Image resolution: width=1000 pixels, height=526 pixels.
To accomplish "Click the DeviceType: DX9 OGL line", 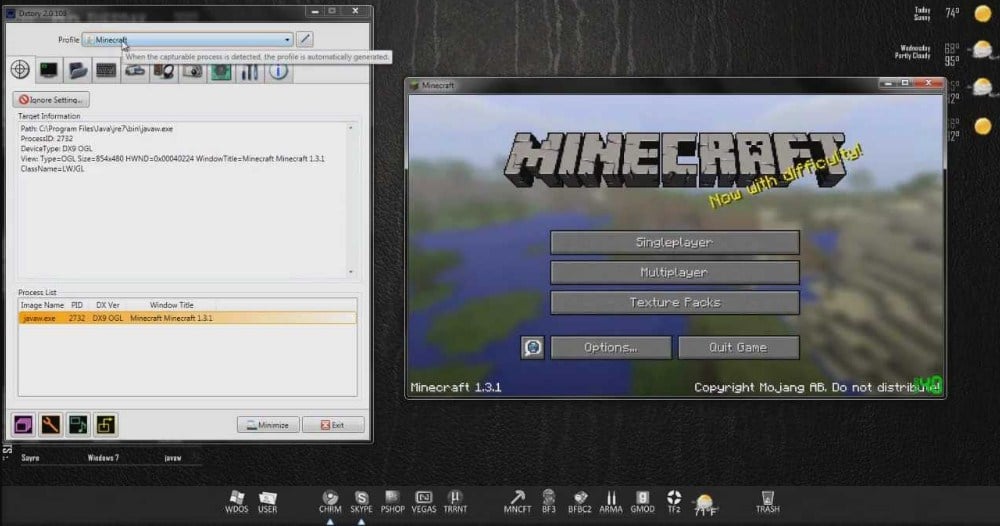I will pyautogui.click(x=56, y=149).
